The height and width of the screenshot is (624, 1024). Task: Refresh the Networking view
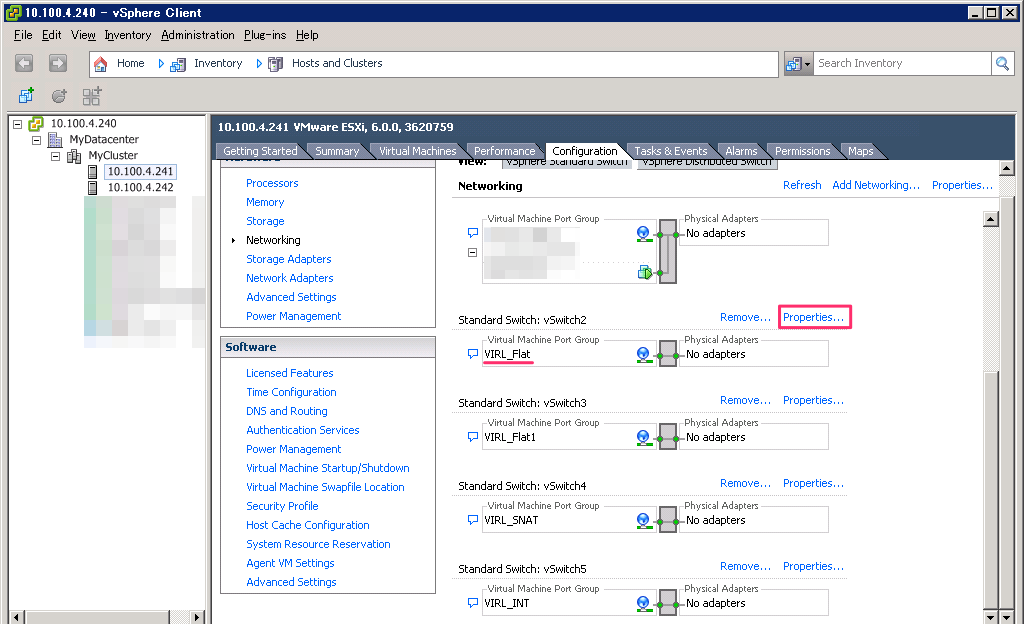pos(802,185)
